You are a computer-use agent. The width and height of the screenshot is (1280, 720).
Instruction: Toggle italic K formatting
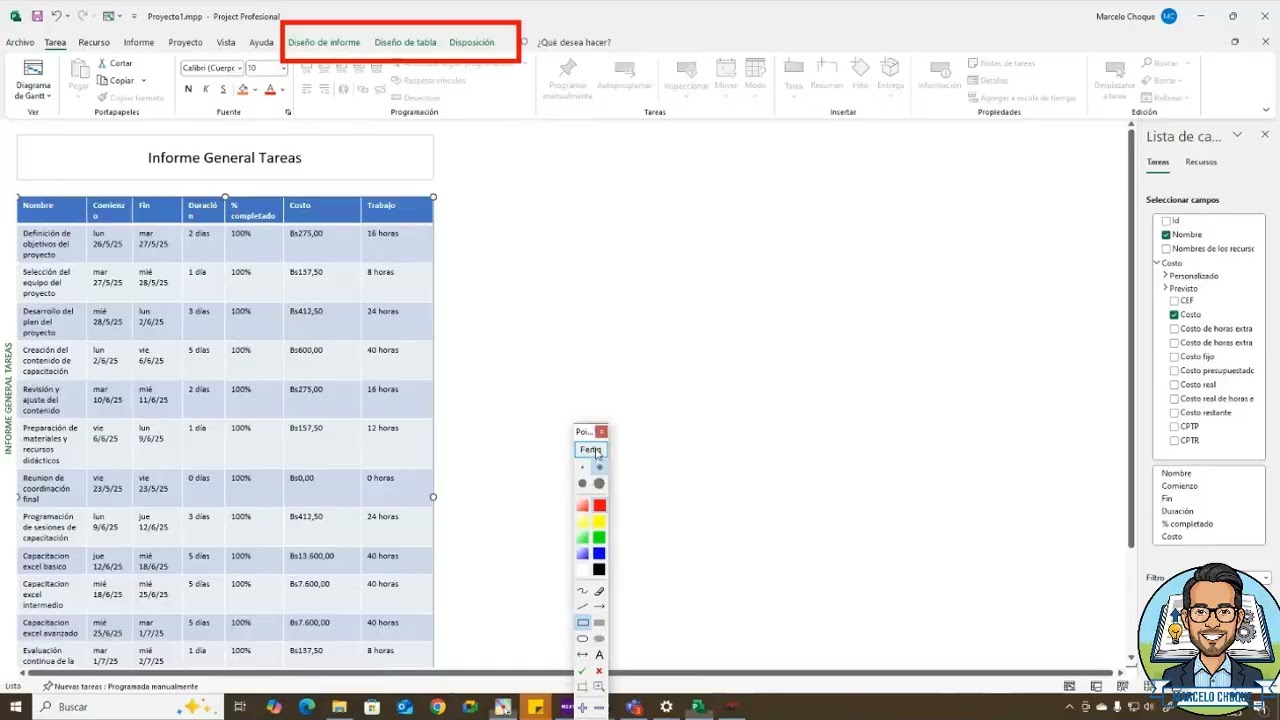point(206,89)
